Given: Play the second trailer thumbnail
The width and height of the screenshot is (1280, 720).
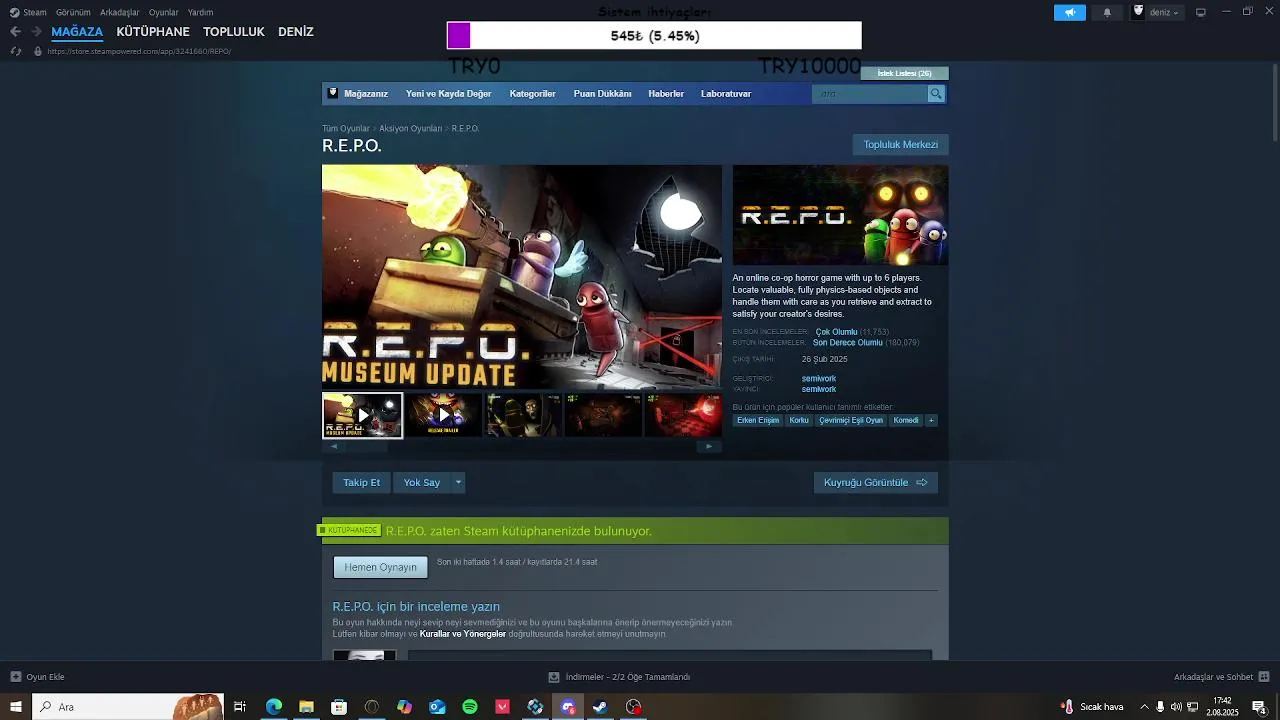Looking at the screenshot, I should tap(443, 415).
